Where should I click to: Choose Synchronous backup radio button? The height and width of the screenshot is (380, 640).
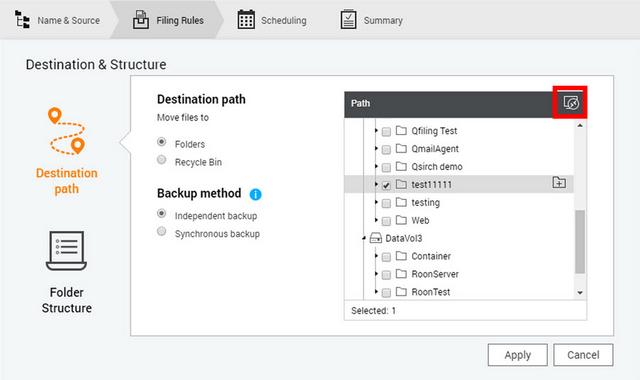point(162,231)
